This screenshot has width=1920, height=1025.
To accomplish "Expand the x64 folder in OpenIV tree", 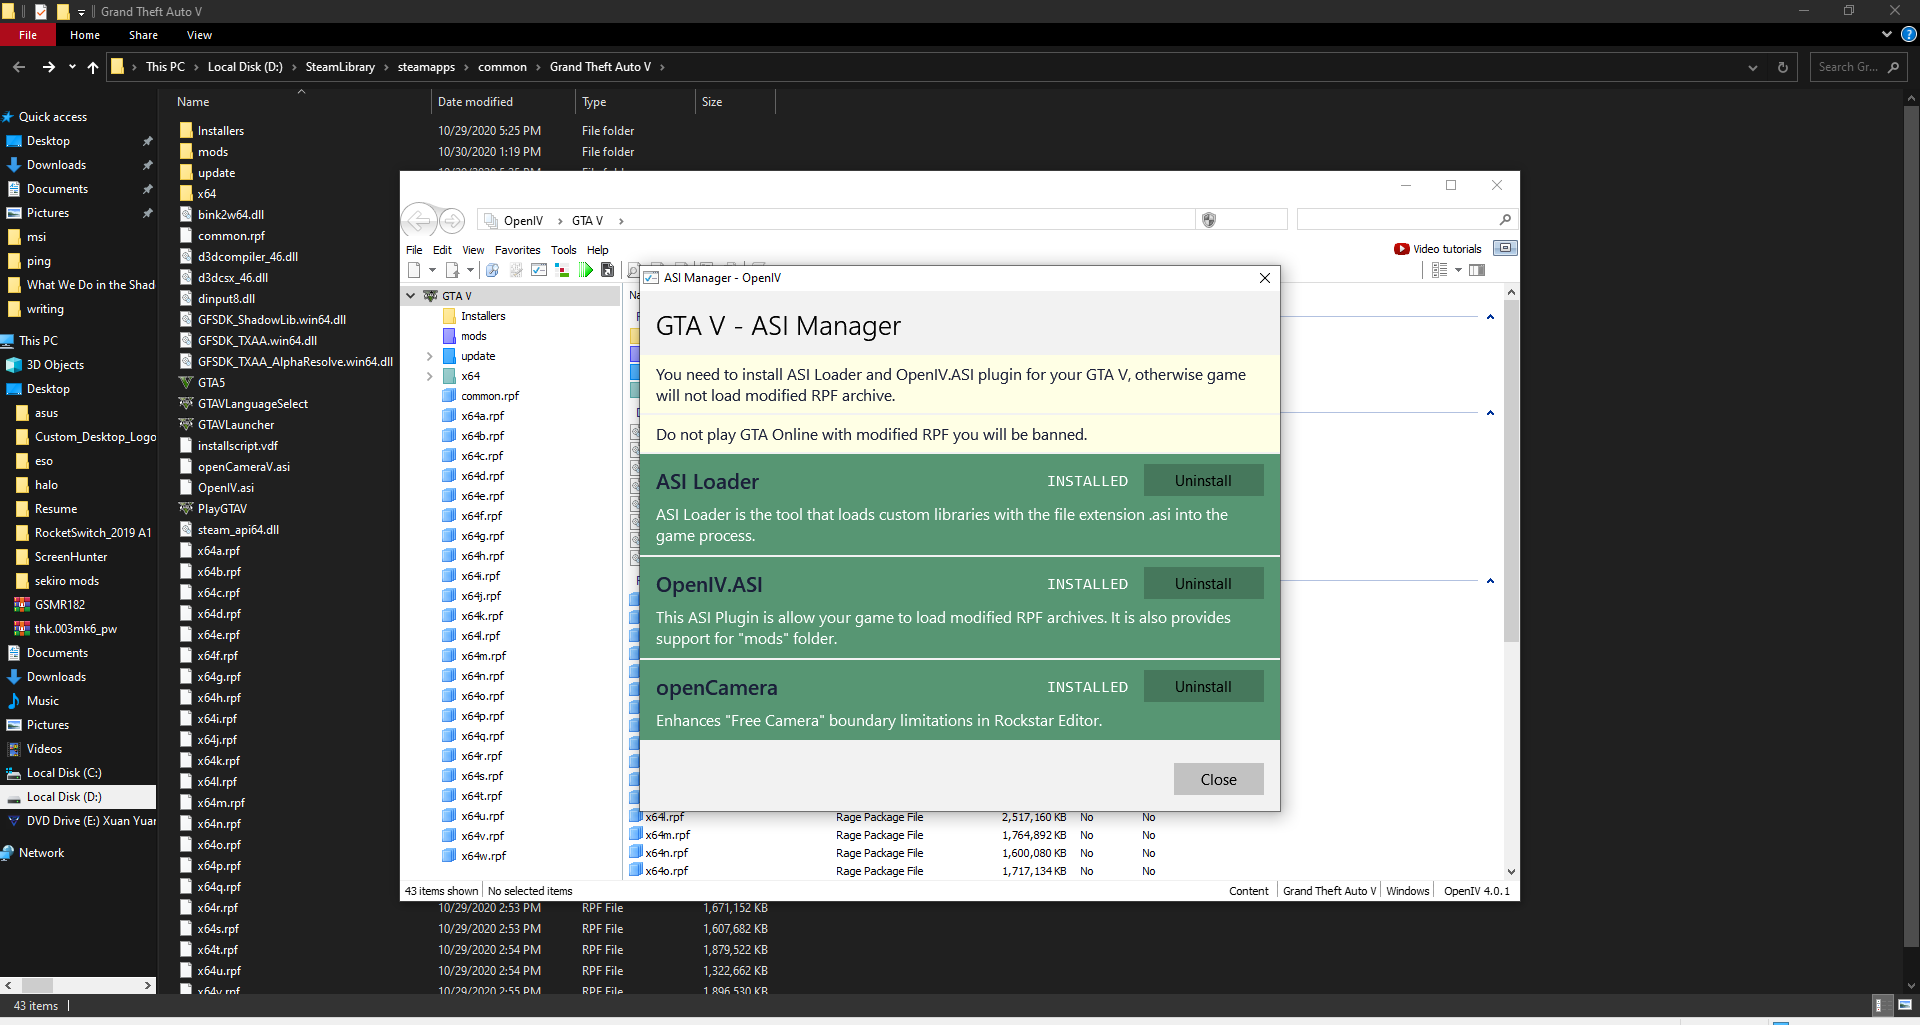I will [430, 376].
